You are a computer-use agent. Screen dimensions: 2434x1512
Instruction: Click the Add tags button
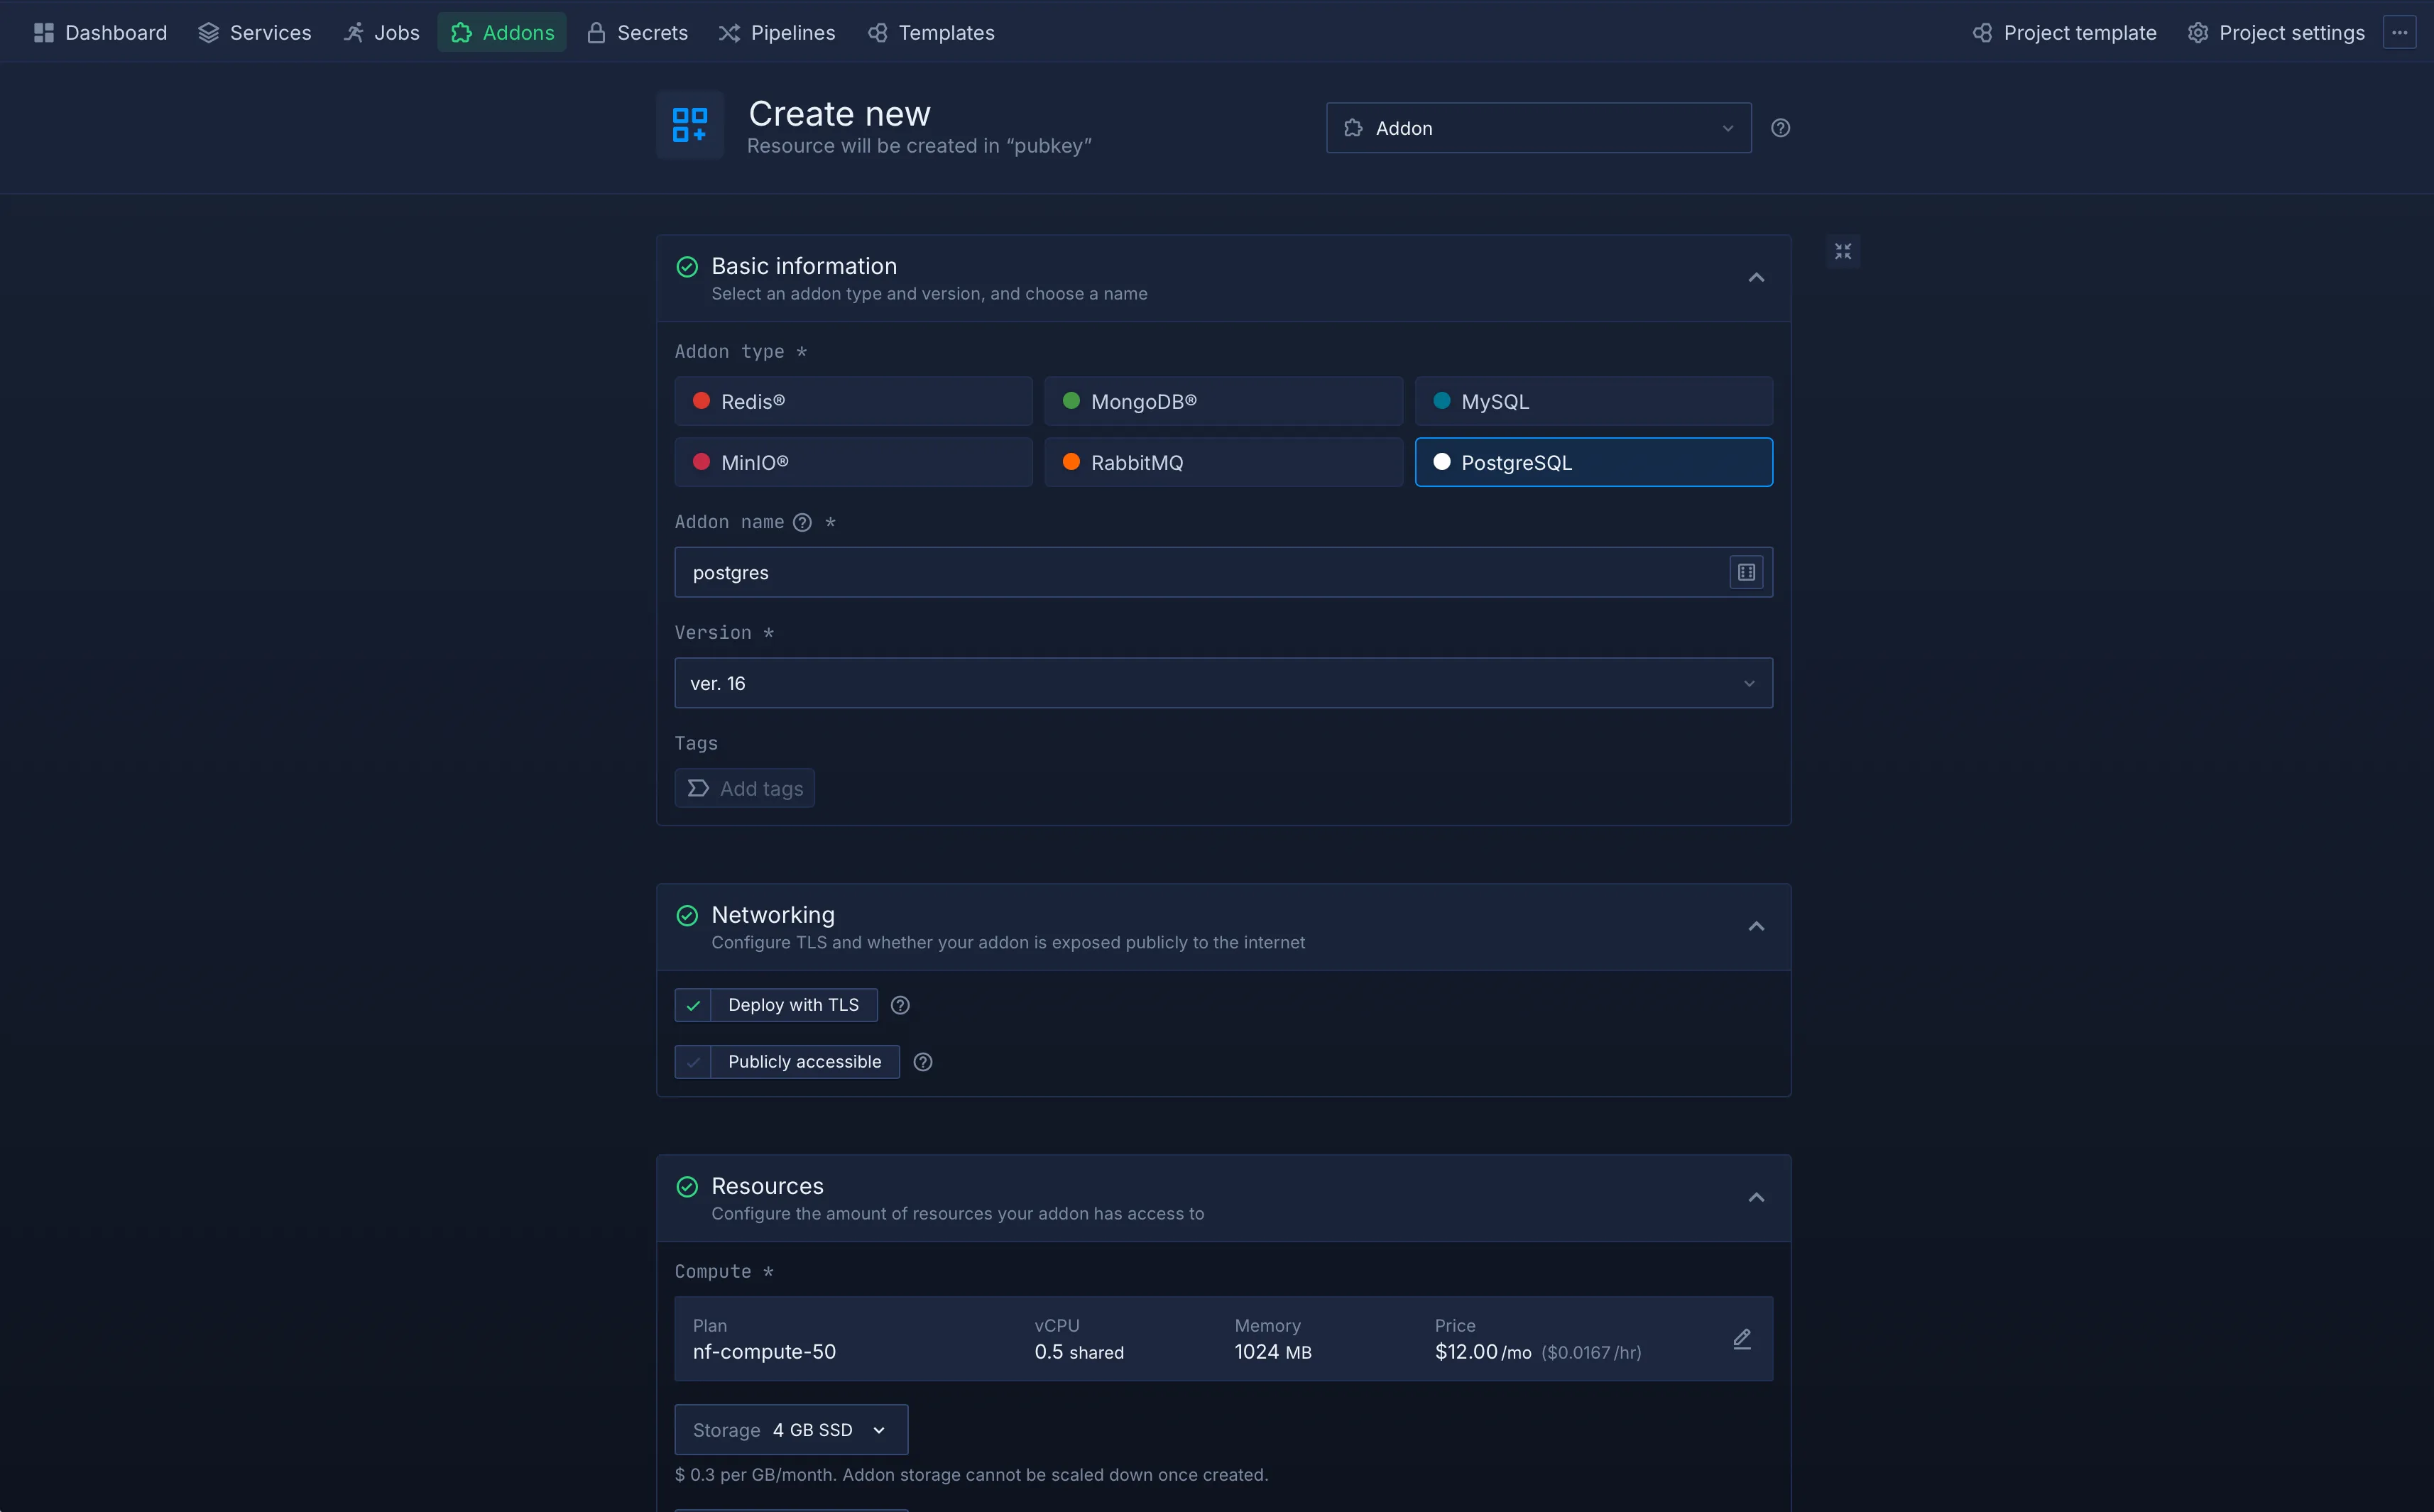coord(744,788)
